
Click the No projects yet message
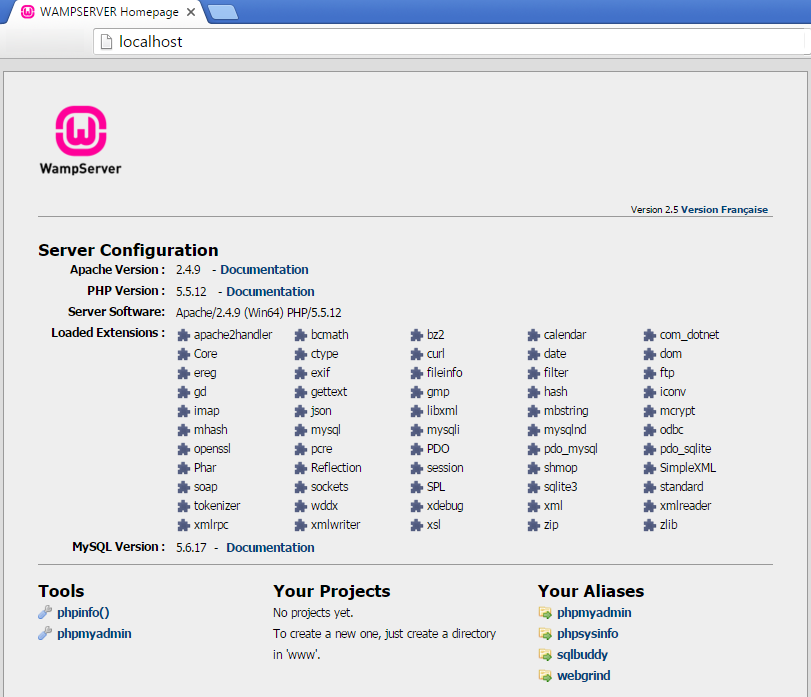313,613
